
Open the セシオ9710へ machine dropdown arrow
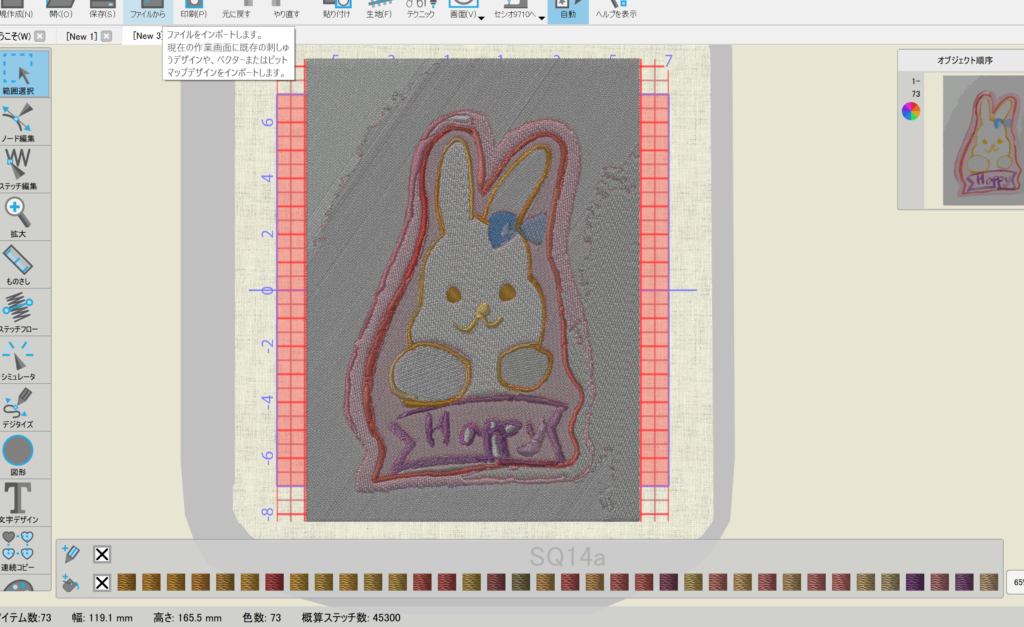coord(542,17)
